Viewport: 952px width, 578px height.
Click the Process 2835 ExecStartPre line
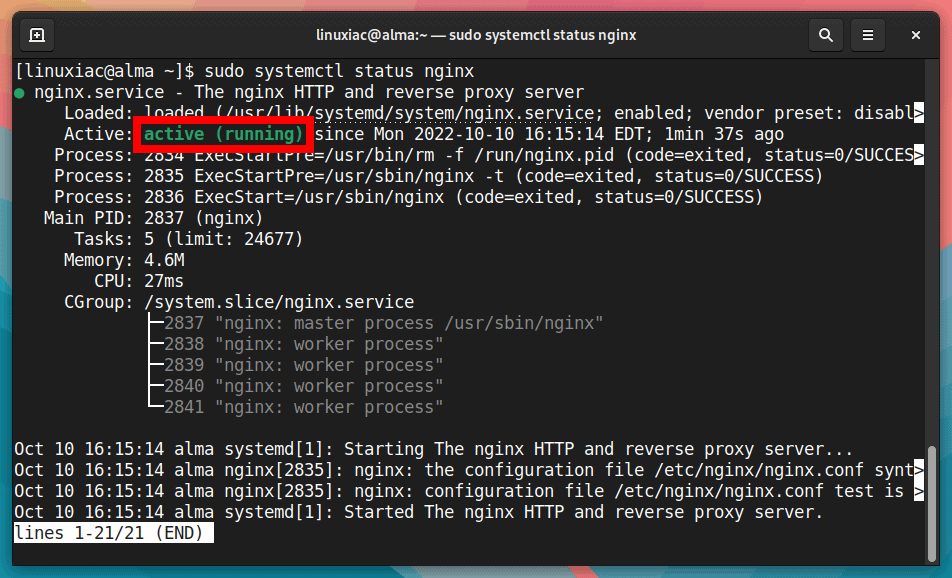(438, 176)
